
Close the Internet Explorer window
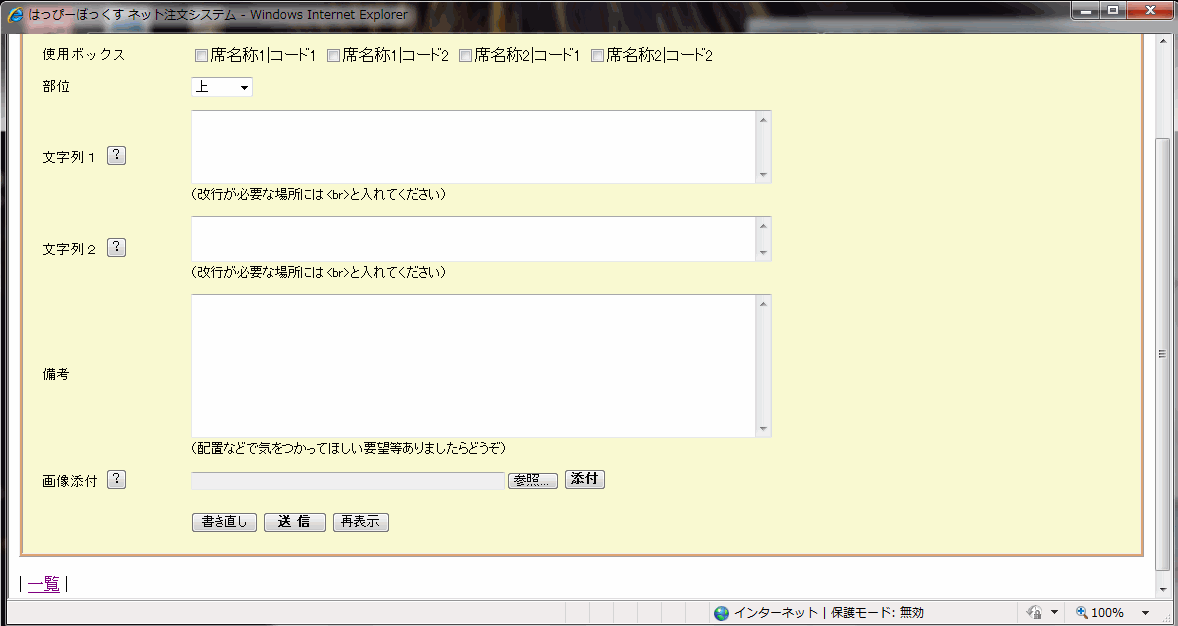[1149, 11]
